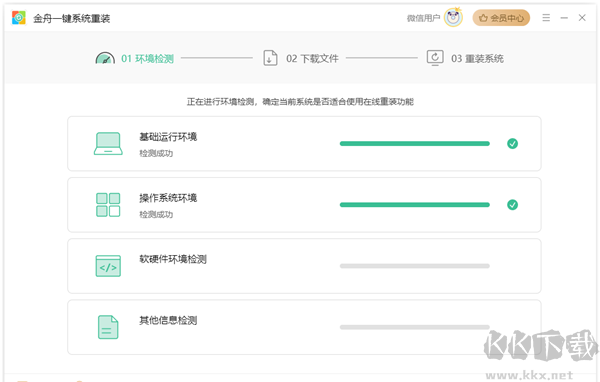This screenshot has width=600, height=382.
Task: Click the 其他信息检测 title text
Action: pos(168,320)
